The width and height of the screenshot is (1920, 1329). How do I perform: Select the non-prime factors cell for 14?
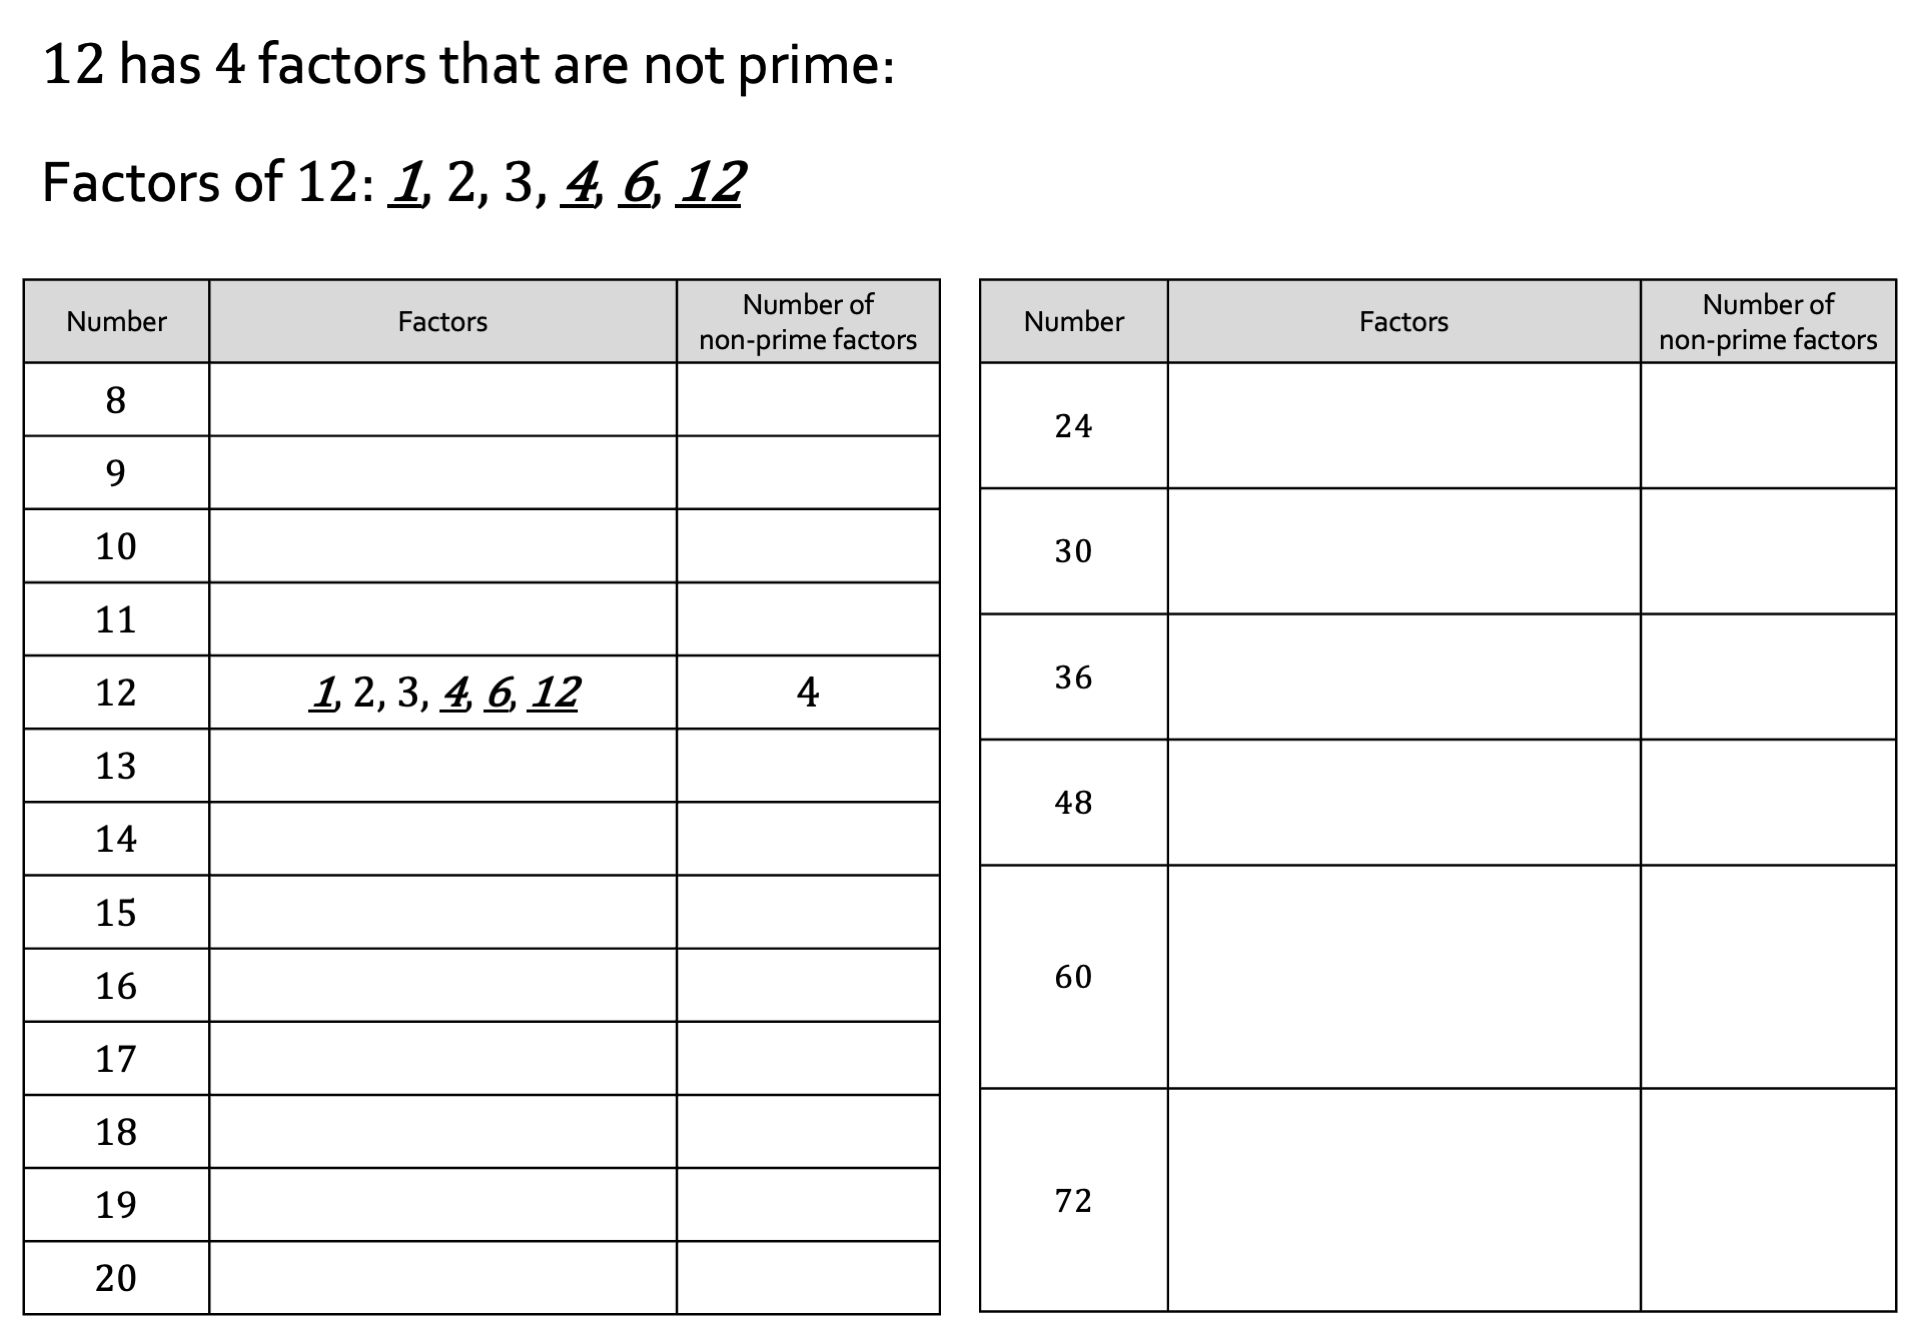click(x=808, y=838)
